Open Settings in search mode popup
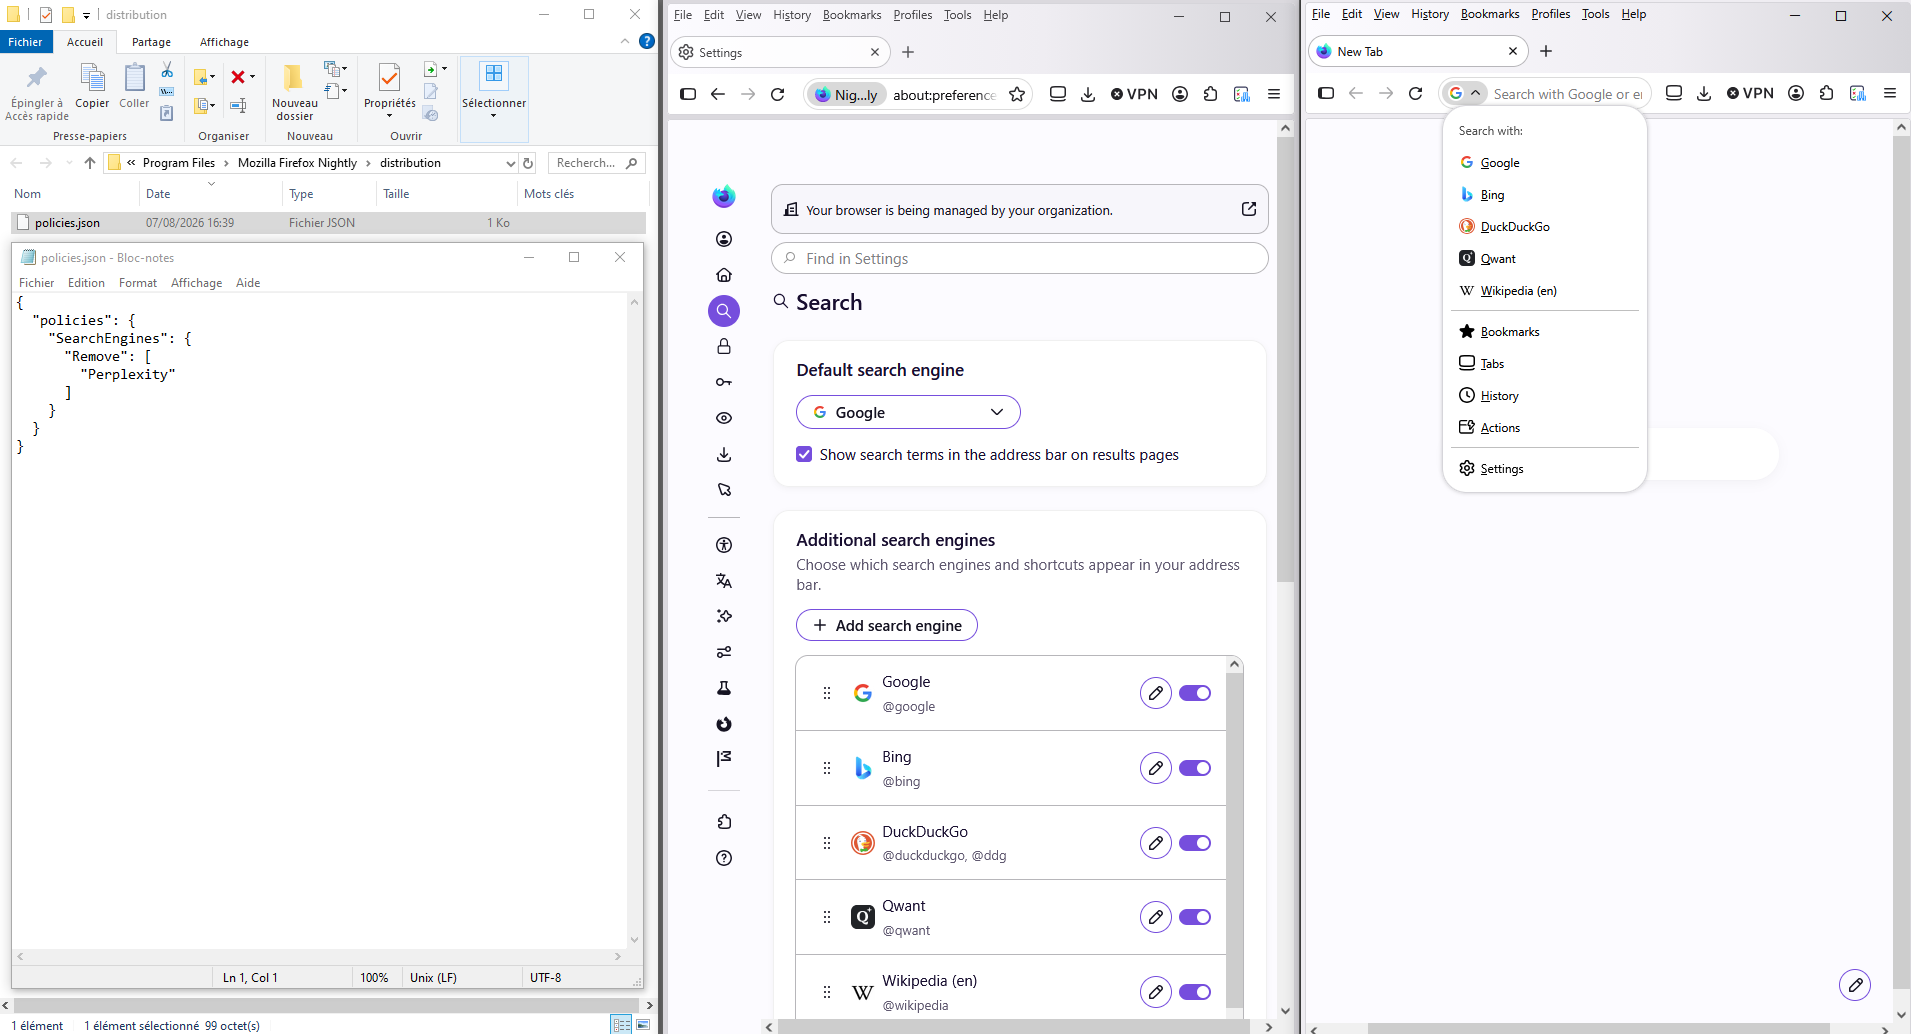The height and width of the screenshot is (1034, 1911). coord(1545,469)
